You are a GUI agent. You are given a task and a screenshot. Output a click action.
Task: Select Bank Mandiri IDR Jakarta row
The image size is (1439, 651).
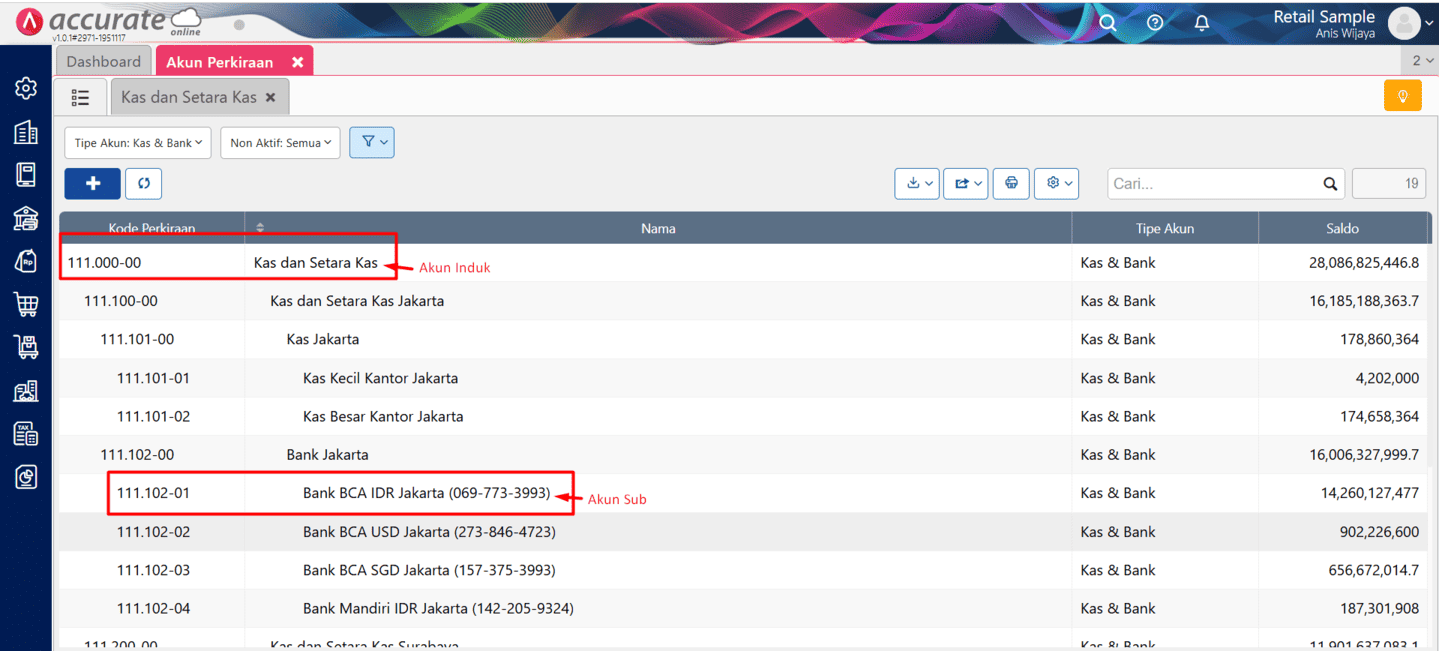[x=438, y=608]
